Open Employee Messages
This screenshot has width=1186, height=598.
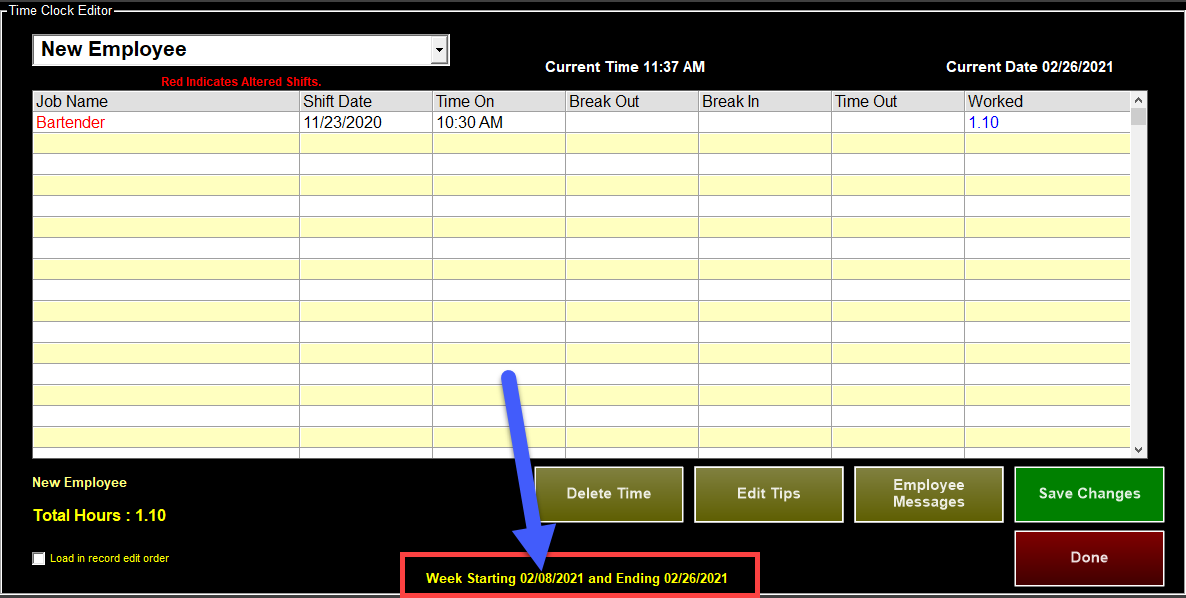click(x=929, y=494)
